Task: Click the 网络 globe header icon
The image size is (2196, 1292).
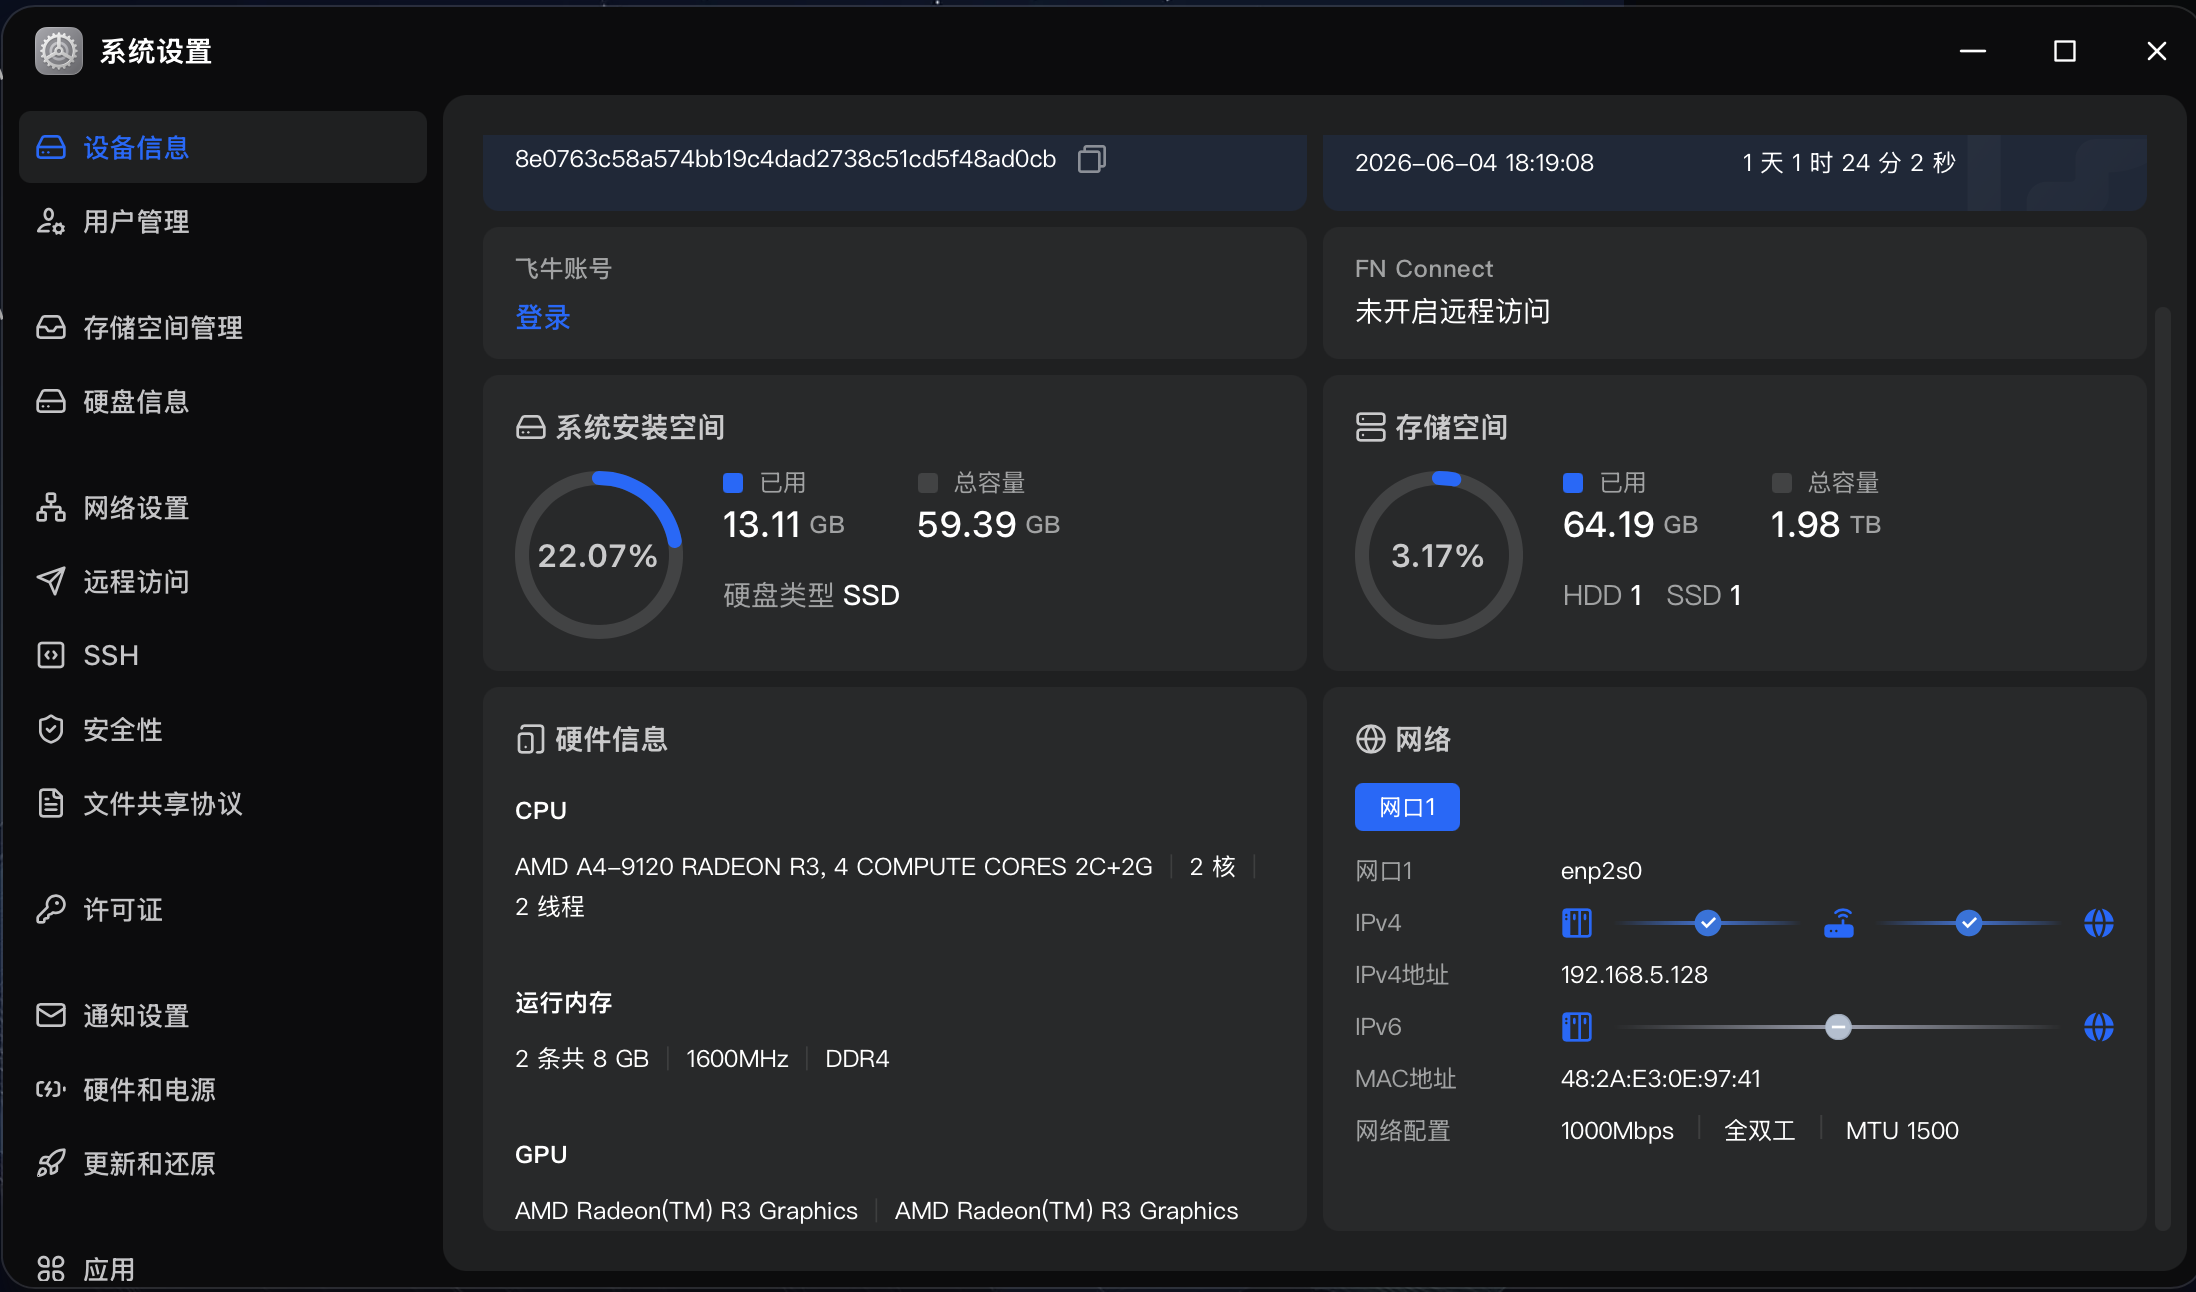Action: (x=1371, y=740)
